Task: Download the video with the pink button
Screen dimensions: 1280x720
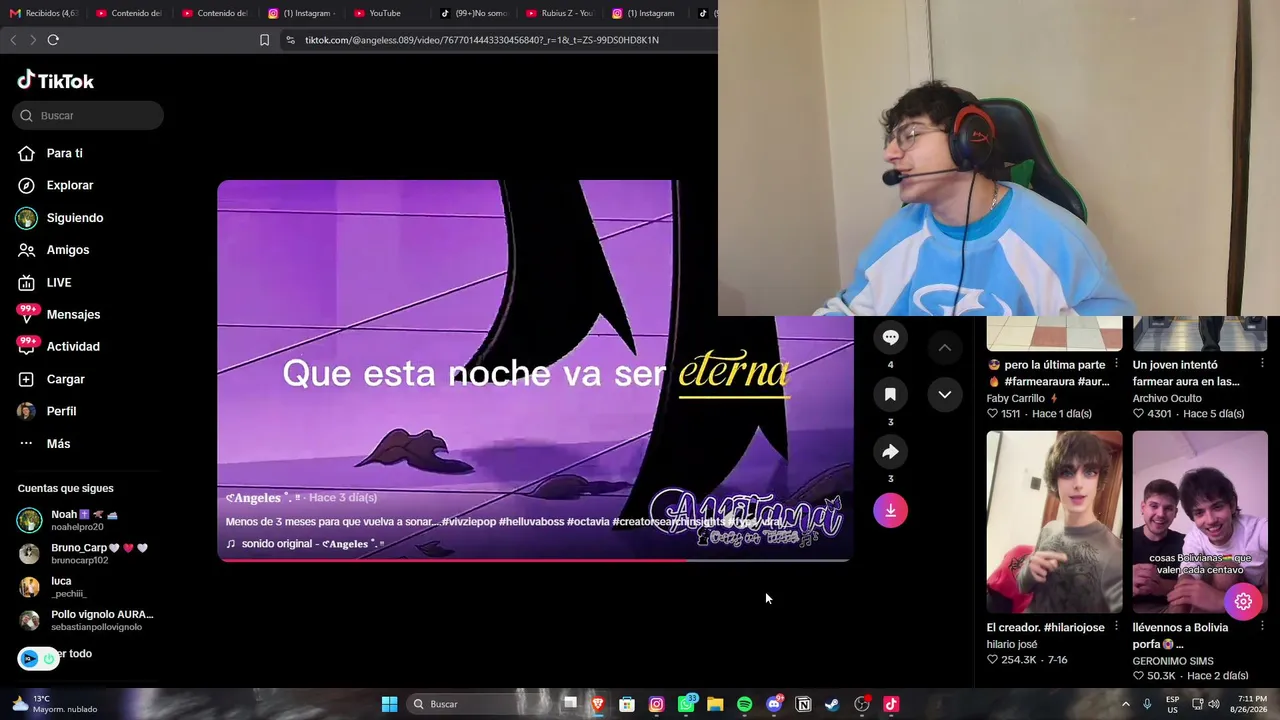Action: (890, 511)
